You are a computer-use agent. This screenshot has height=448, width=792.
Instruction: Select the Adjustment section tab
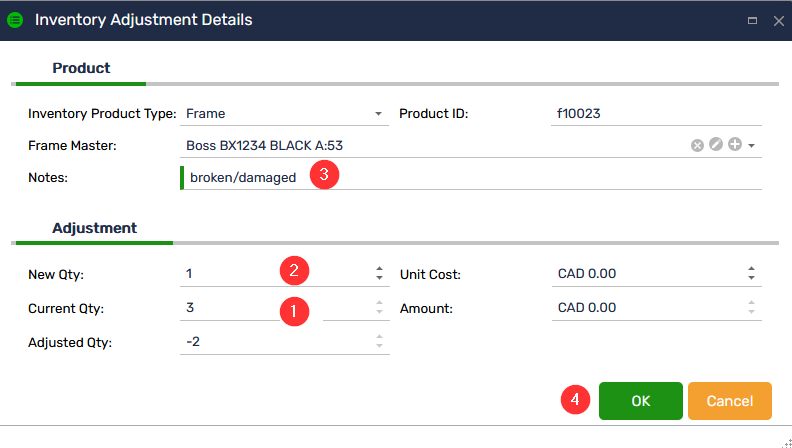94,228
